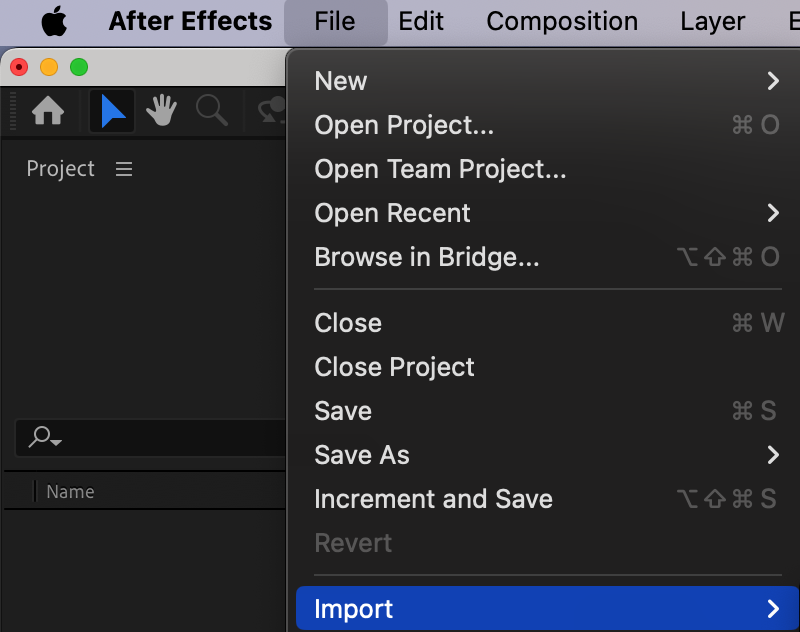Select the Selection arrow tool
The image size is (800, 632).
(113, 112)
